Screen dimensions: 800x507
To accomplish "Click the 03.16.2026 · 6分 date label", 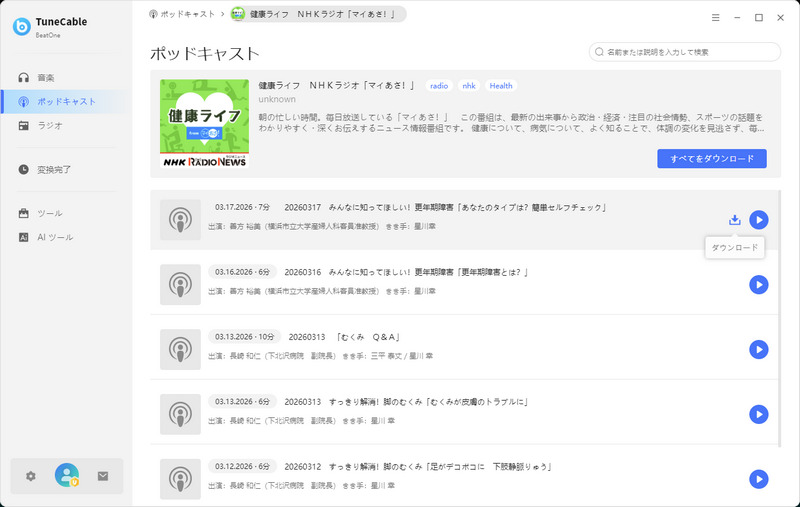I will pos(242,272).
